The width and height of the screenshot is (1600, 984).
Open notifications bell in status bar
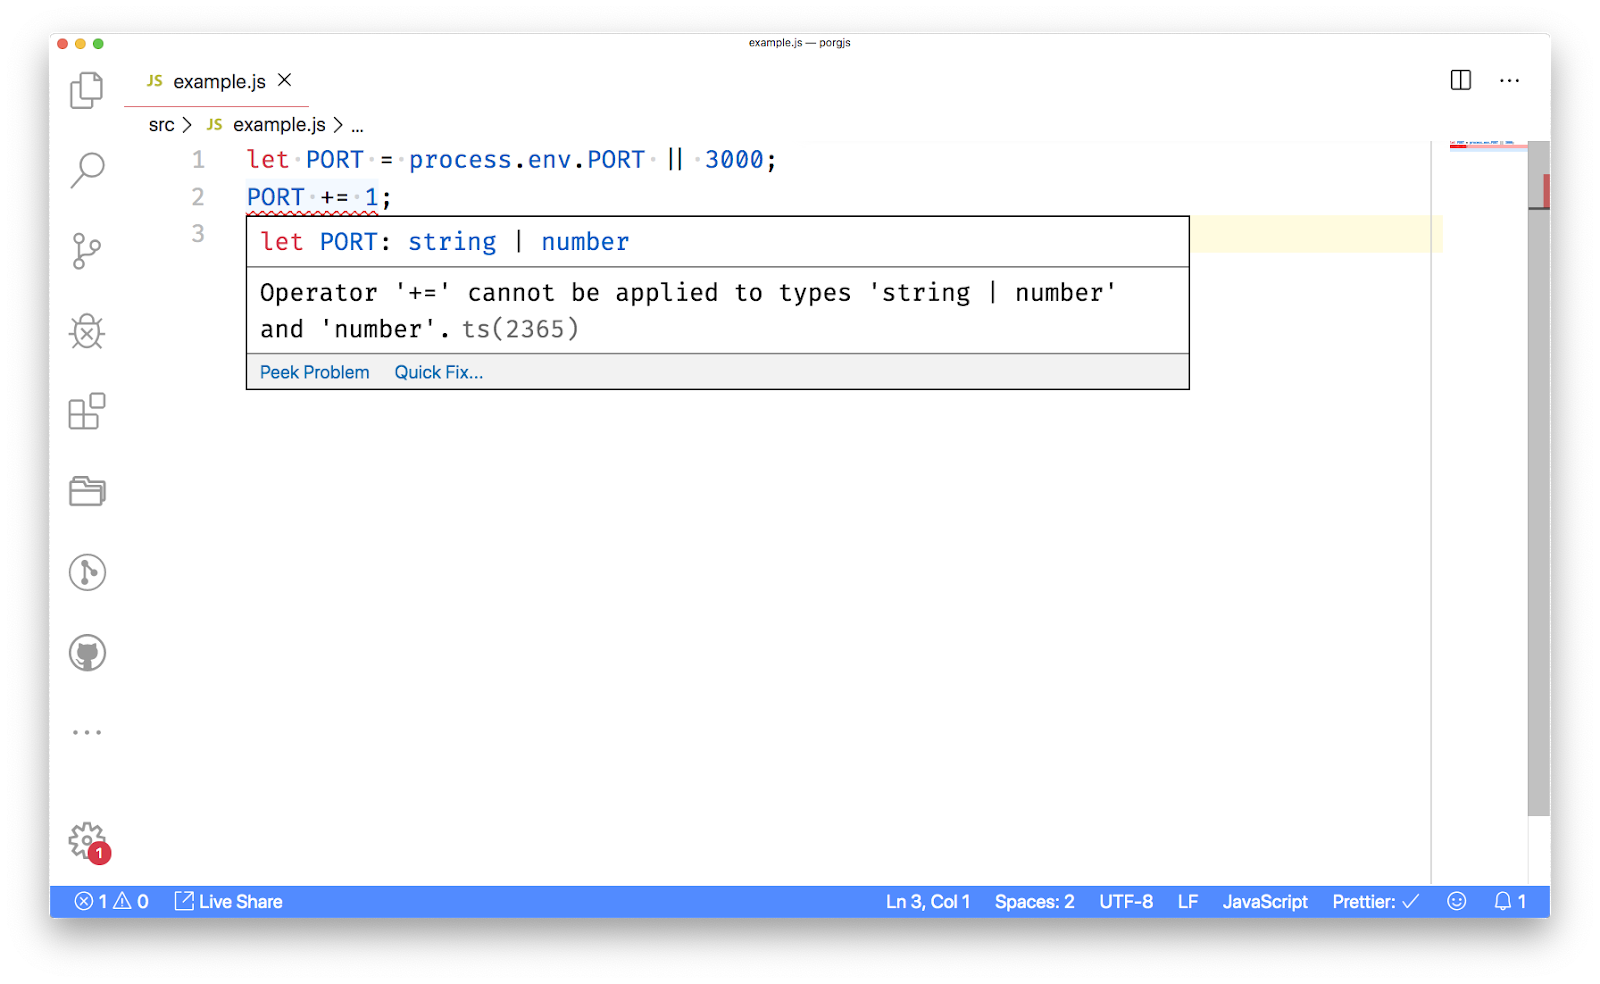tap(1510, 901)
